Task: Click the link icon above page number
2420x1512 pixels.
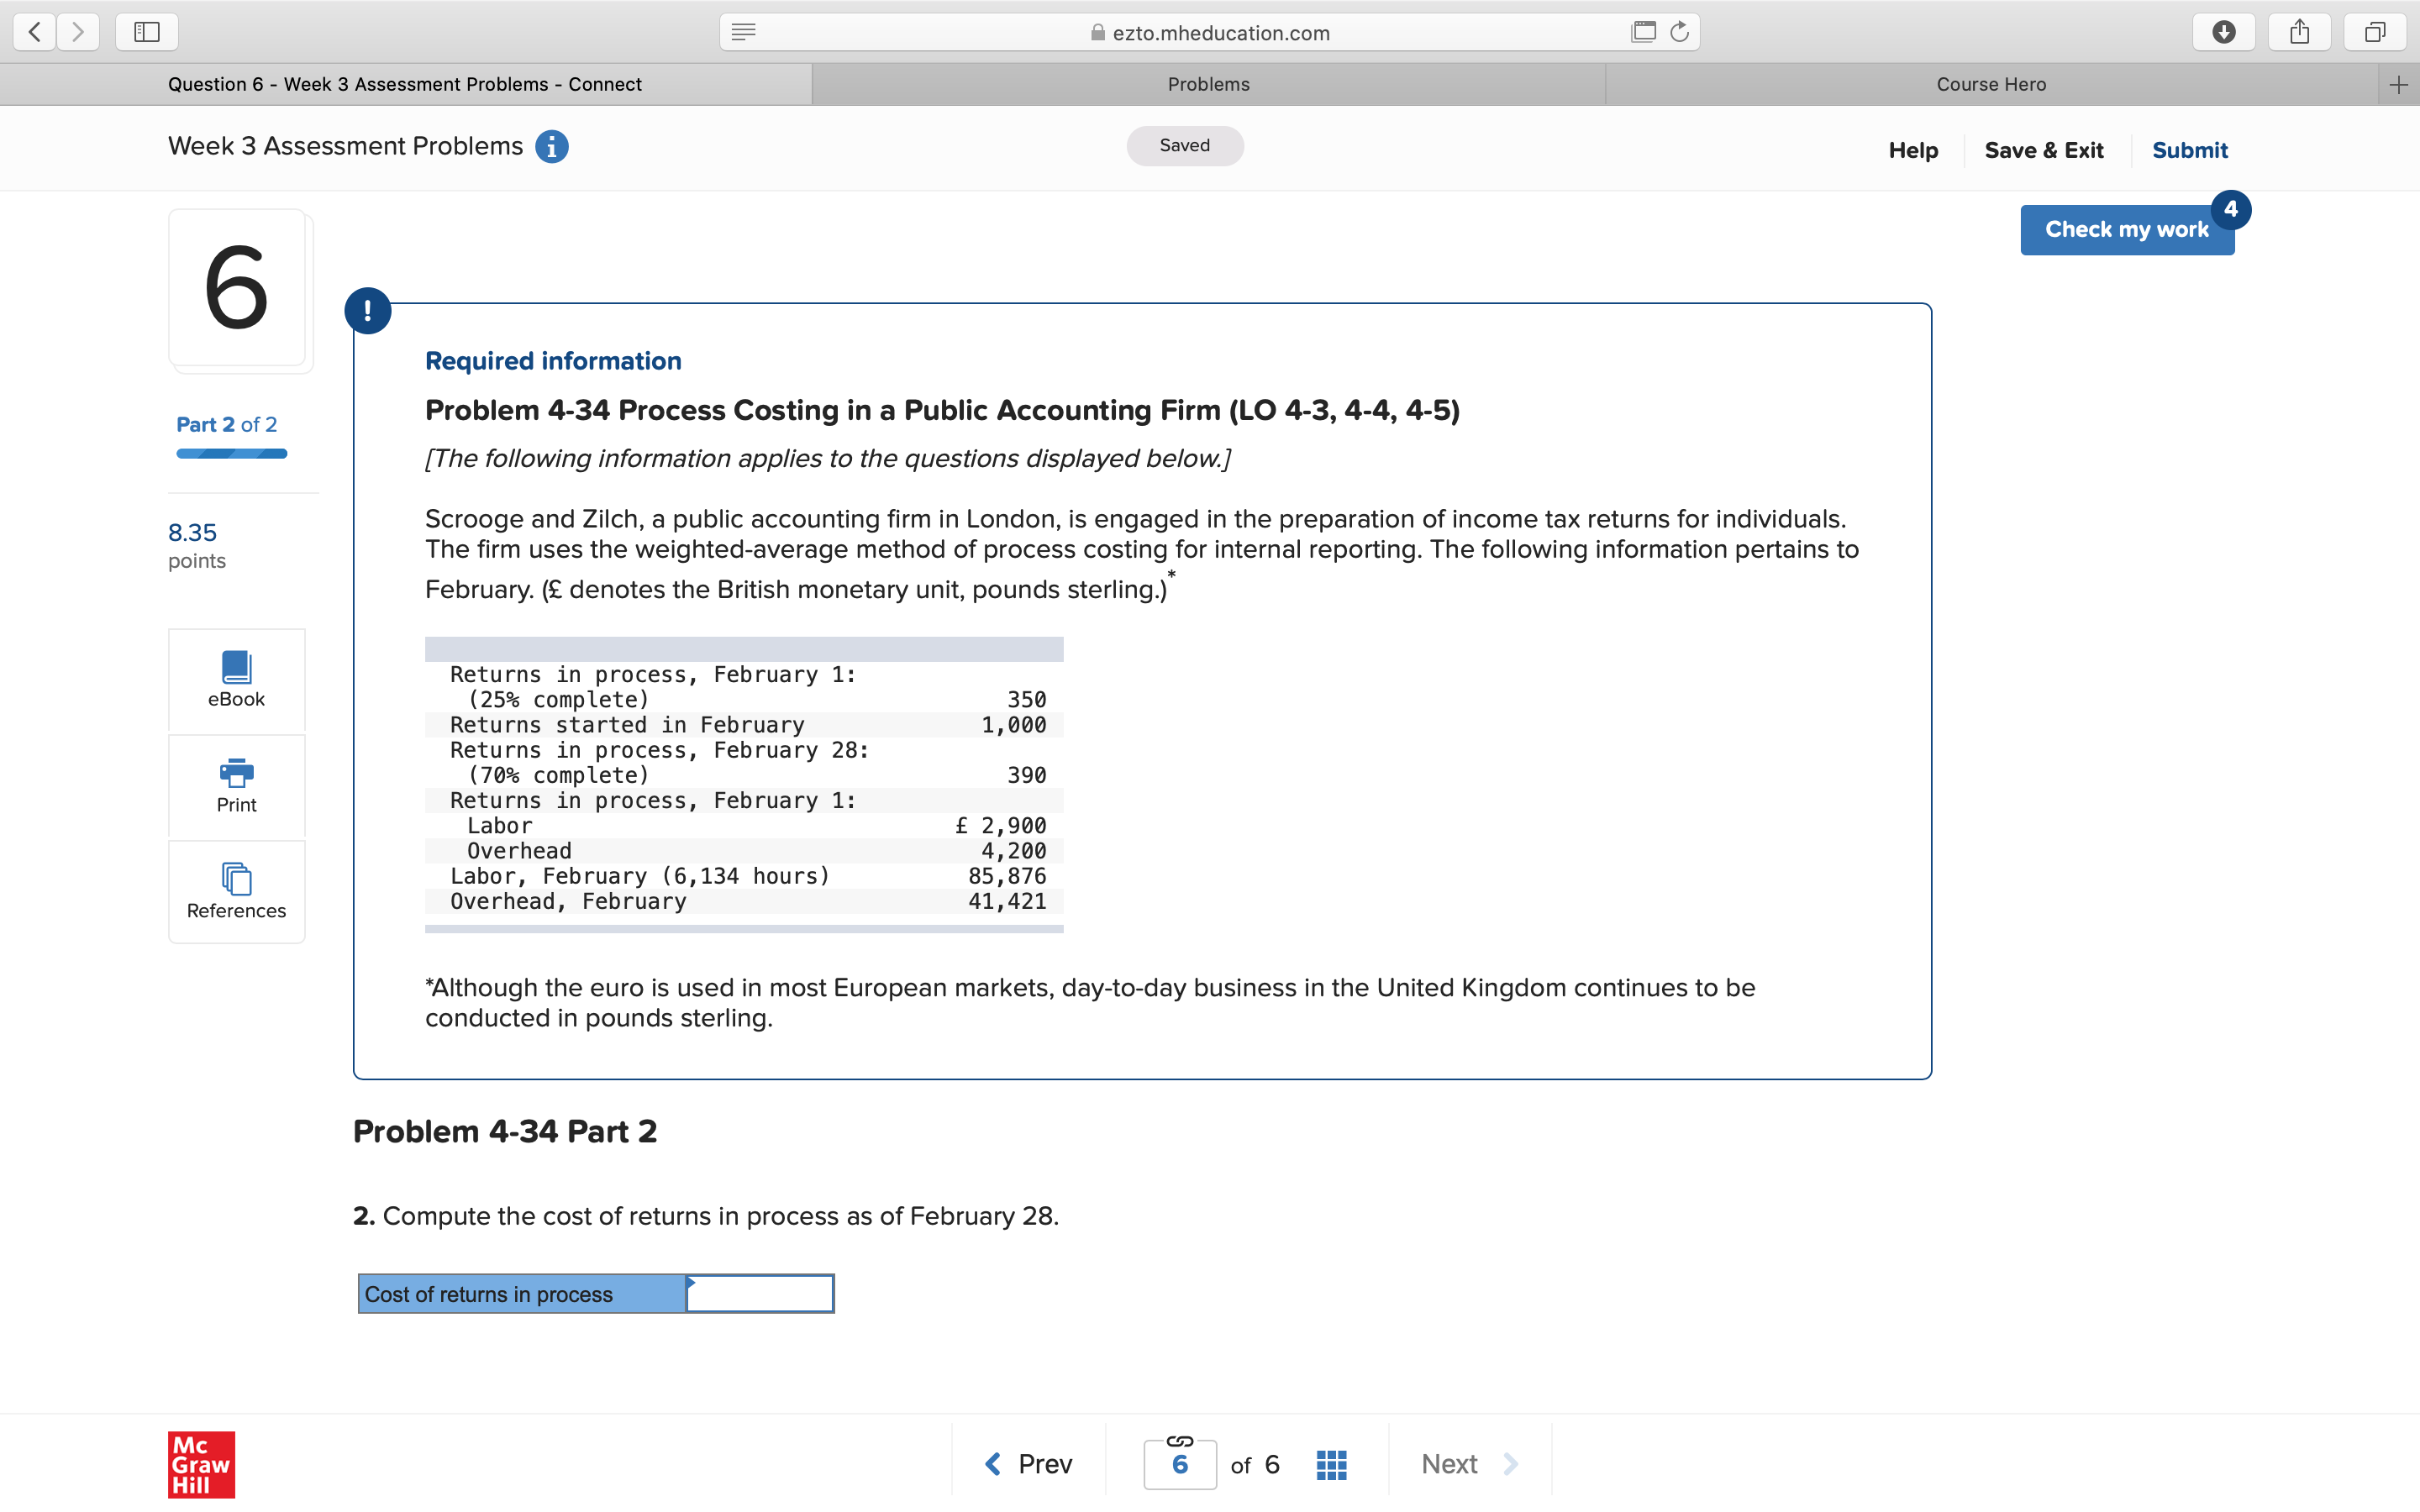Action: coord(1180,1441)
